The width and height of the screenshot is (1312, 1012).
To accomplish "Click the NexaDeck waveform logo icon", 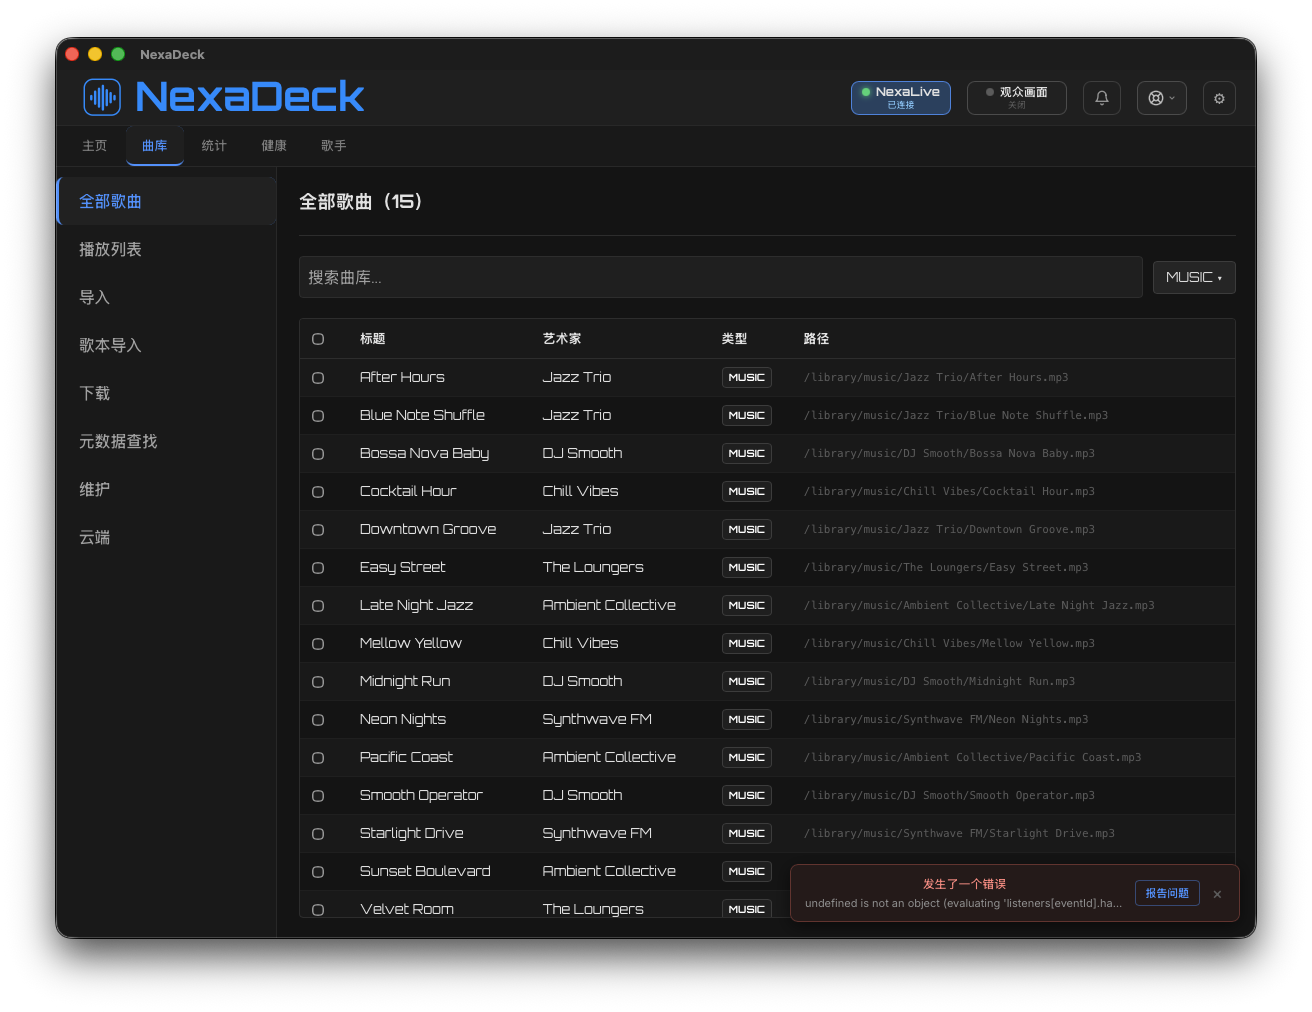I will [x=102, y=97].
